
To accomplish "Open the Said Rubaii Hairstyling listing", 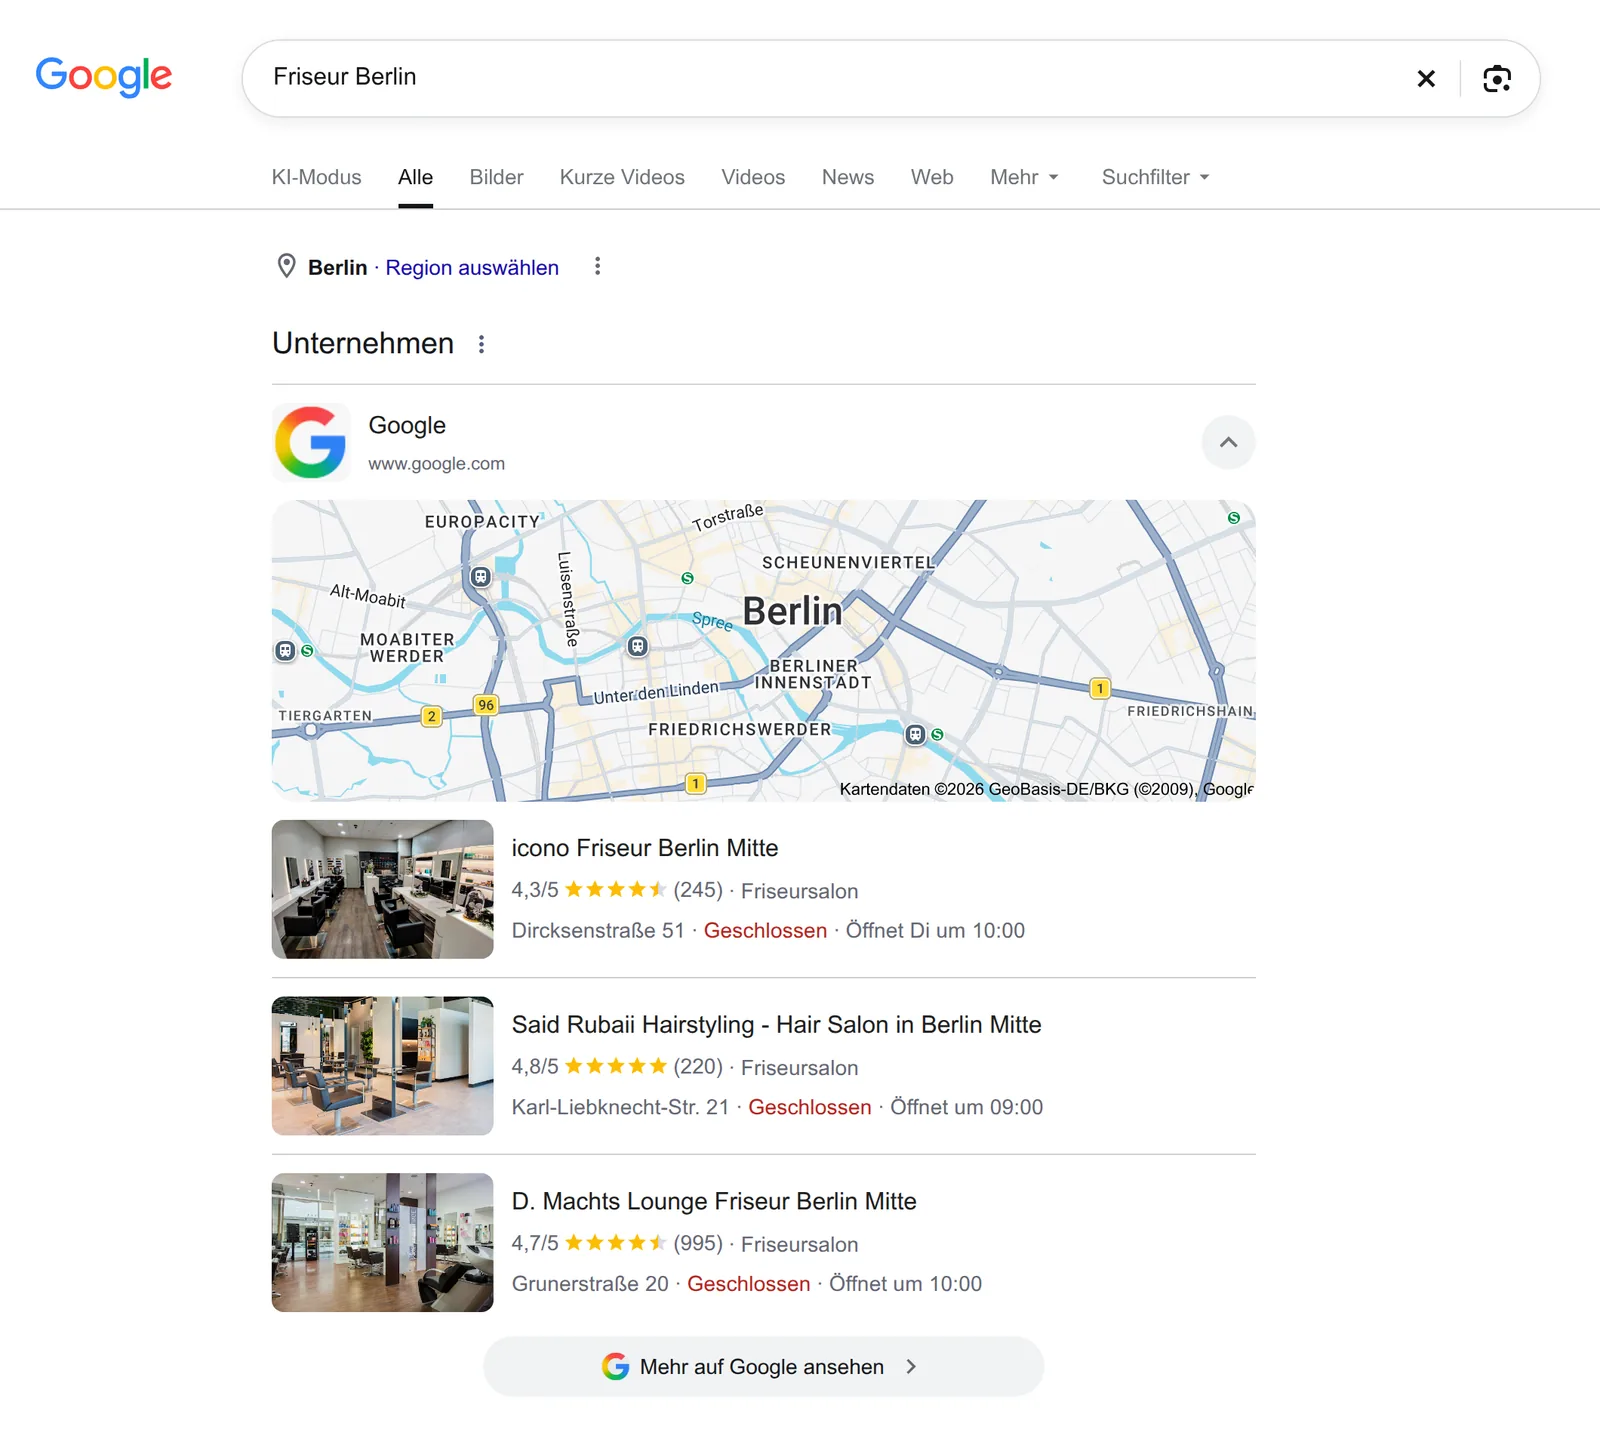I will coord(776,1025).
